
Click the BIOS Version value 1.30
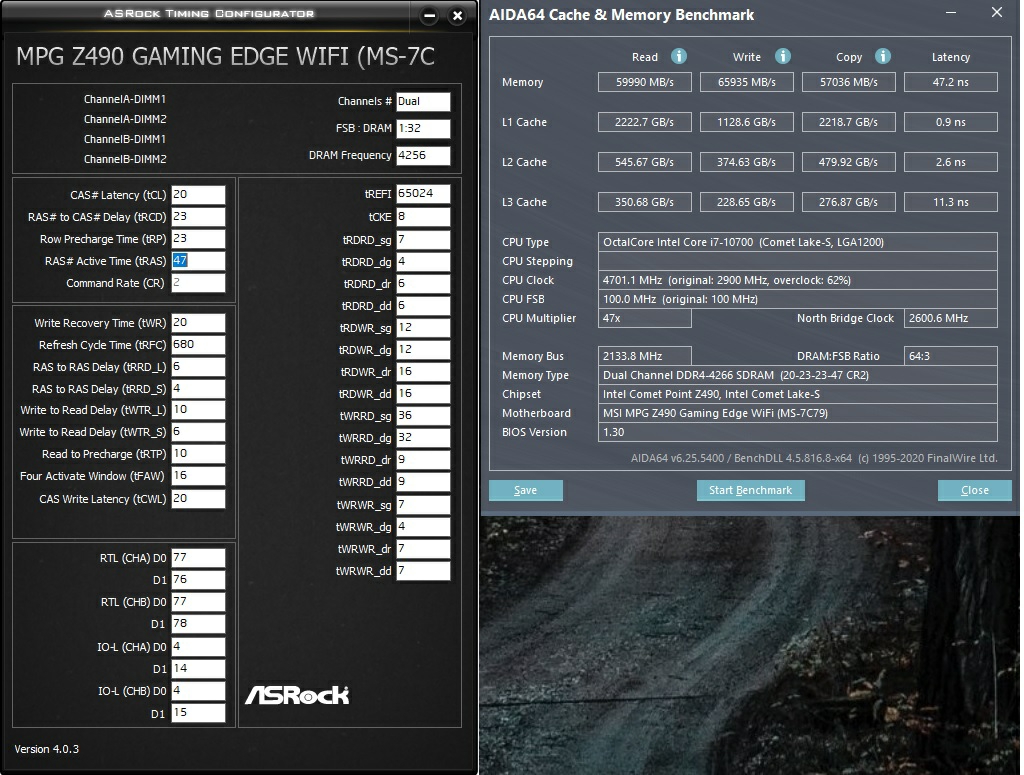(797, 432)
